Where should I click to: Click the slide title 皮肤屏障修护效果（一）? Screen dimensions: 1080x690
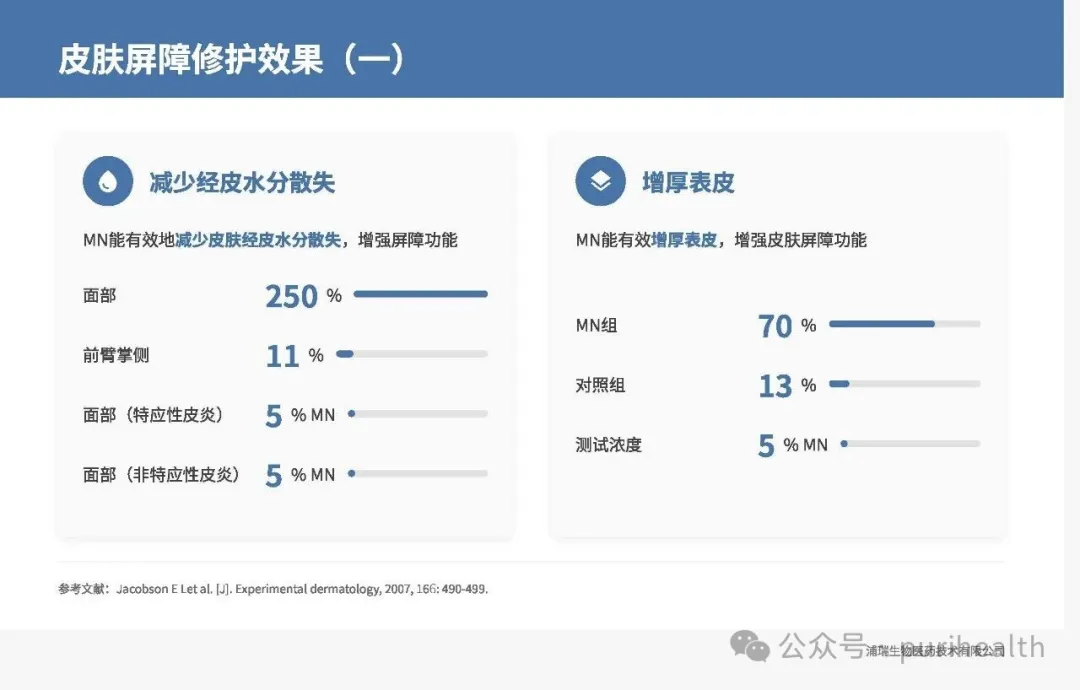pos(232,59)
